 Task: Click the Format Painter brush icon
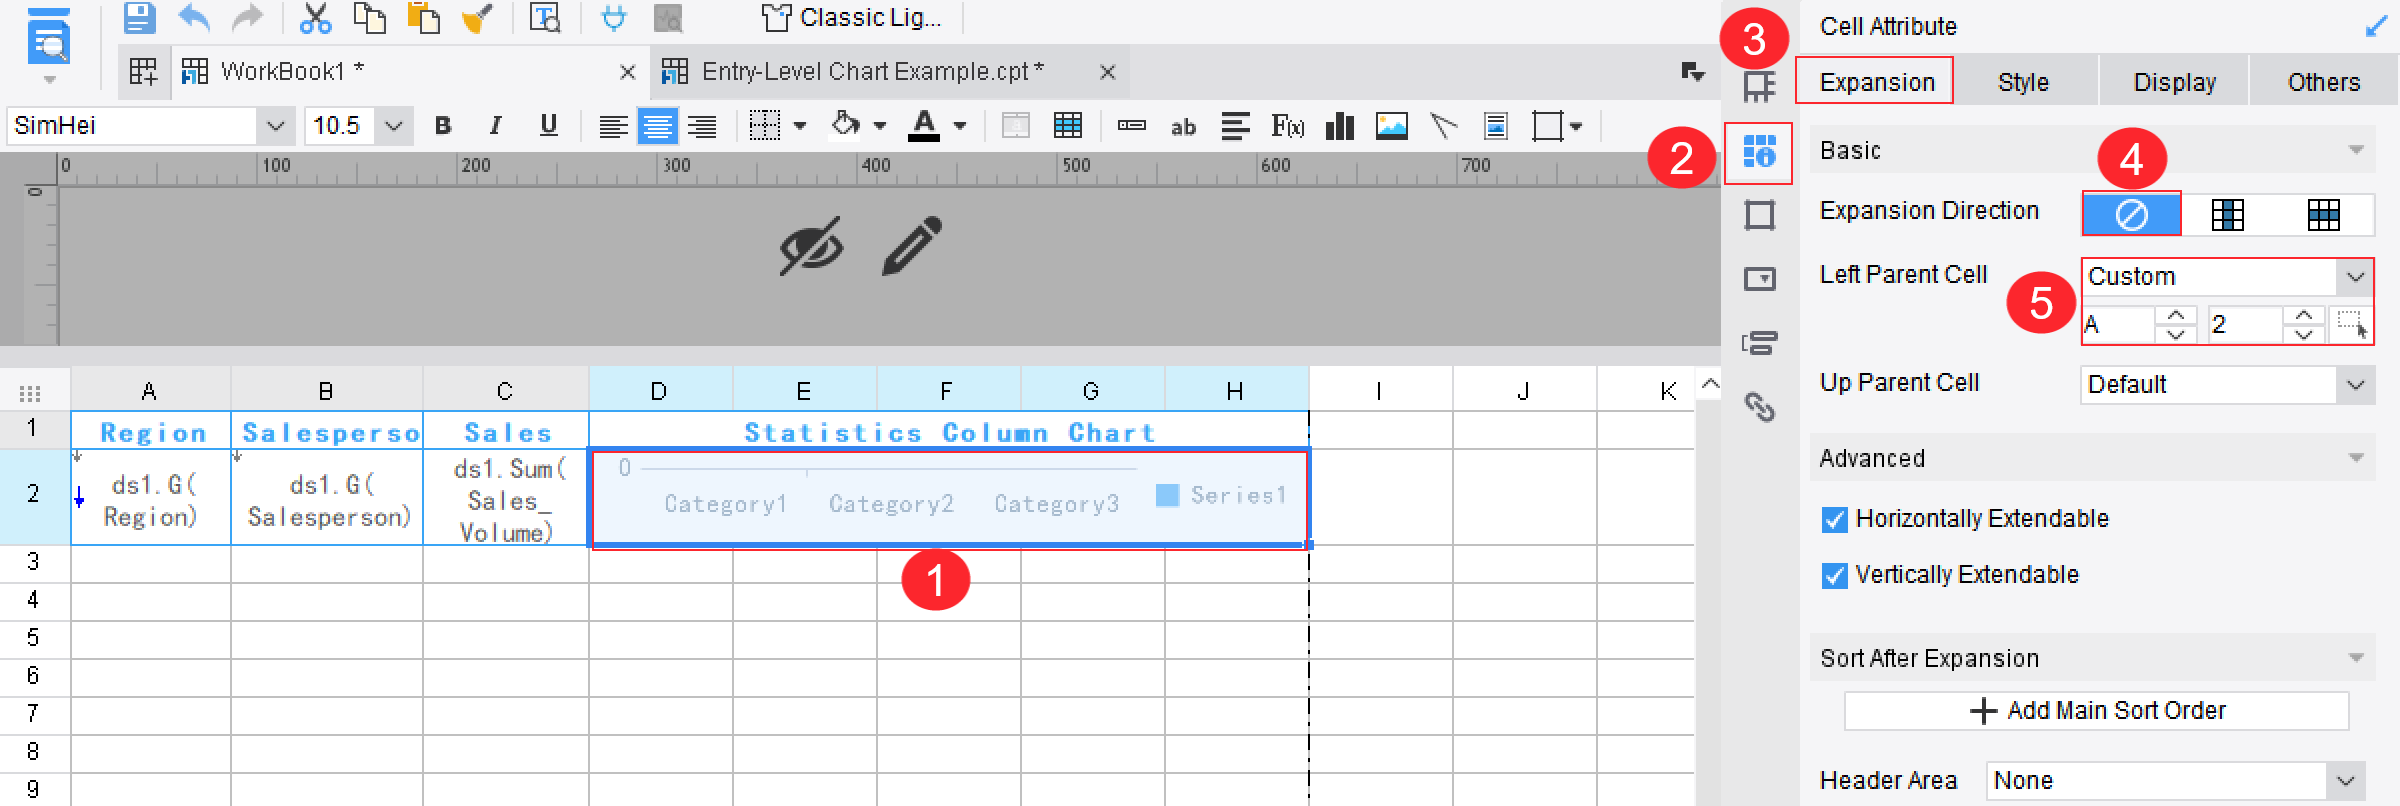pyautogui.click(x=478, y=18)
